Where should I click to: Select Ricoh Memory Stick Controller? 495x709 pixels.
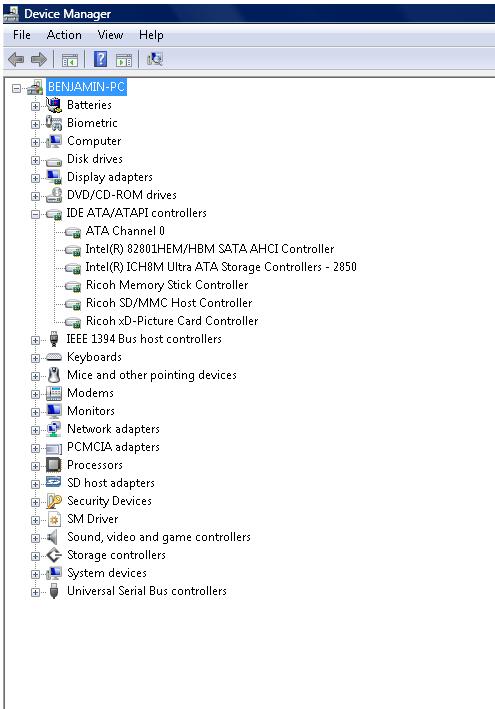click(167, 285)
